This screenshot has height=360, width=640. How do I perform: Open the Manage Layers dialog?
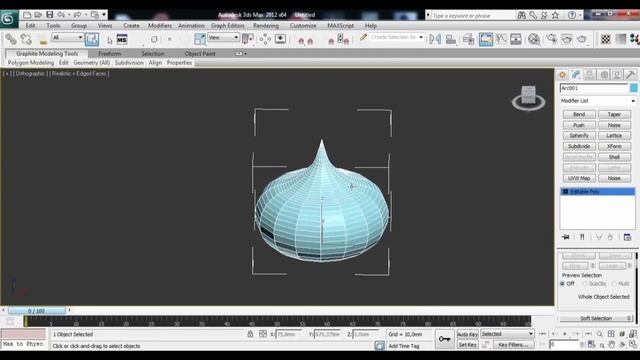point(469,39)
